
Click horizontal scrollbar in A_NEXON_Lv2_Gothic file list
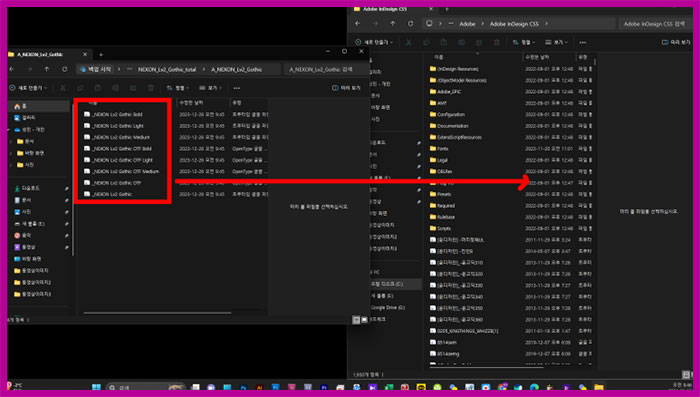[x=157, y=313]
